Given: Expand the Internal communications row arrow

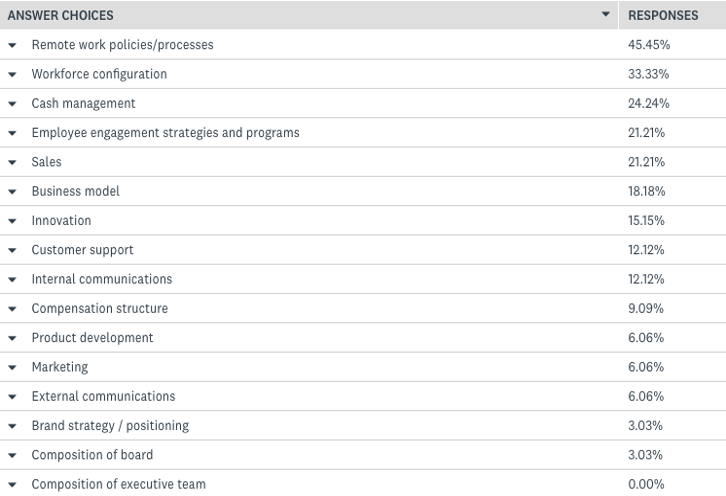Looking at the screenshot, I should [x=12, y=279].
